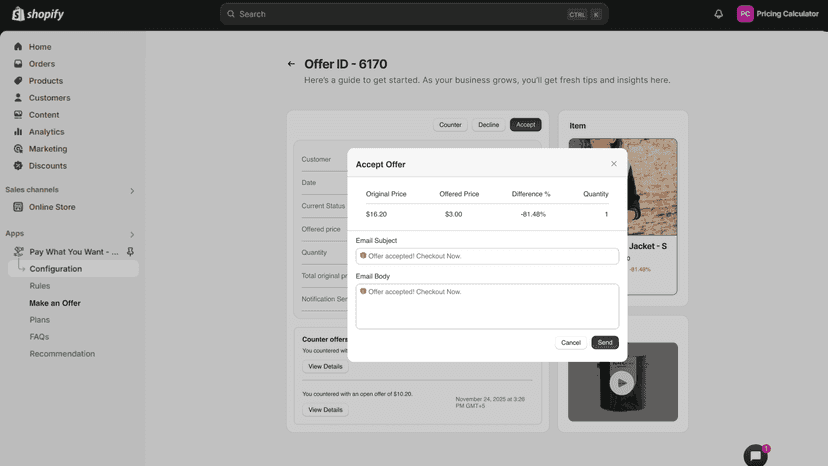Screen dimensions: 828x466
Task: Click the Content icon in the sidebar
Action: click(18, 114)
